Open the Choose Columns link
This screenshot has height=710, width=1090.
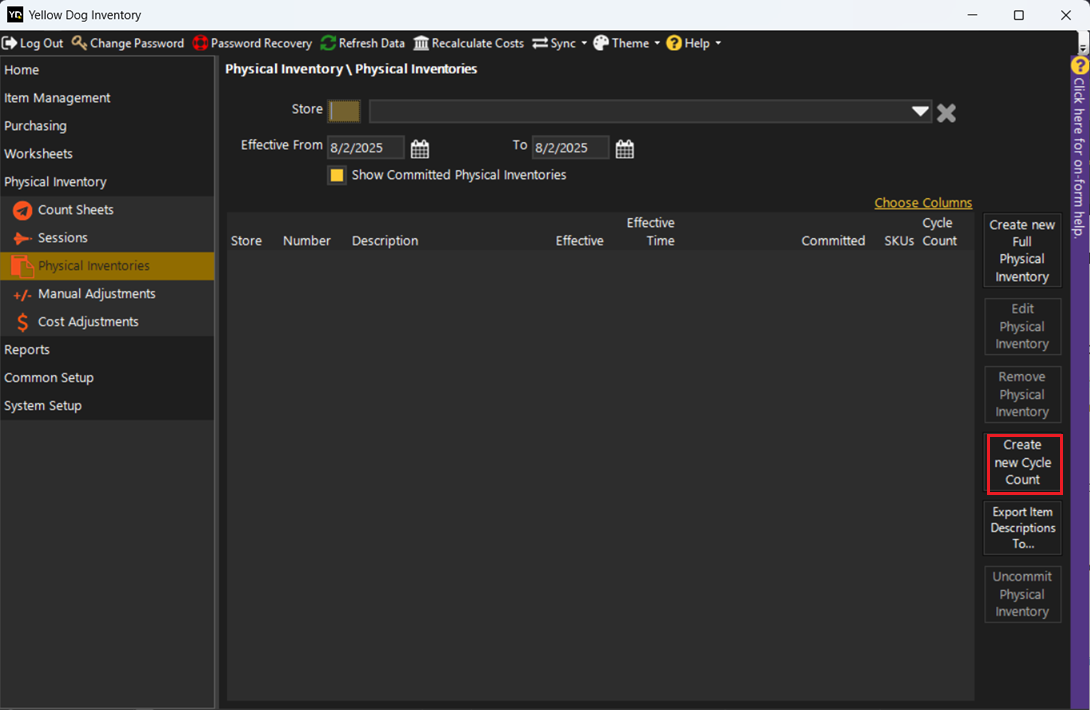click(x=923, y=203)
